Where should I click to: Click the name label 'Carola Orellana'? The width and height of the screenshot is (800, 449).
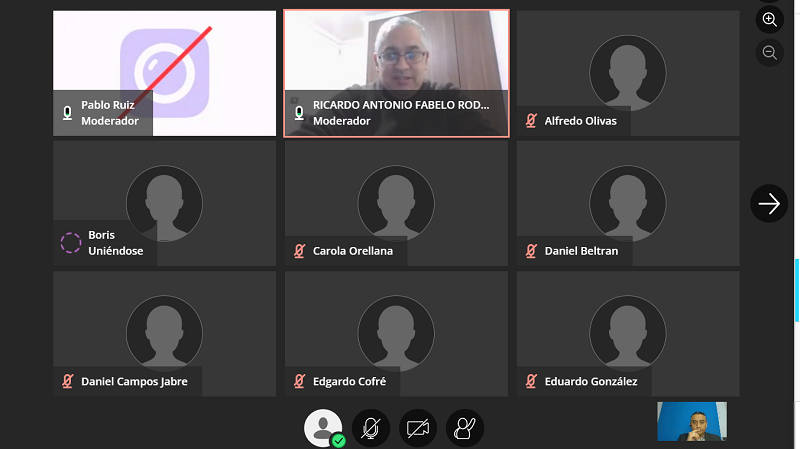click(x=353, y=251)
